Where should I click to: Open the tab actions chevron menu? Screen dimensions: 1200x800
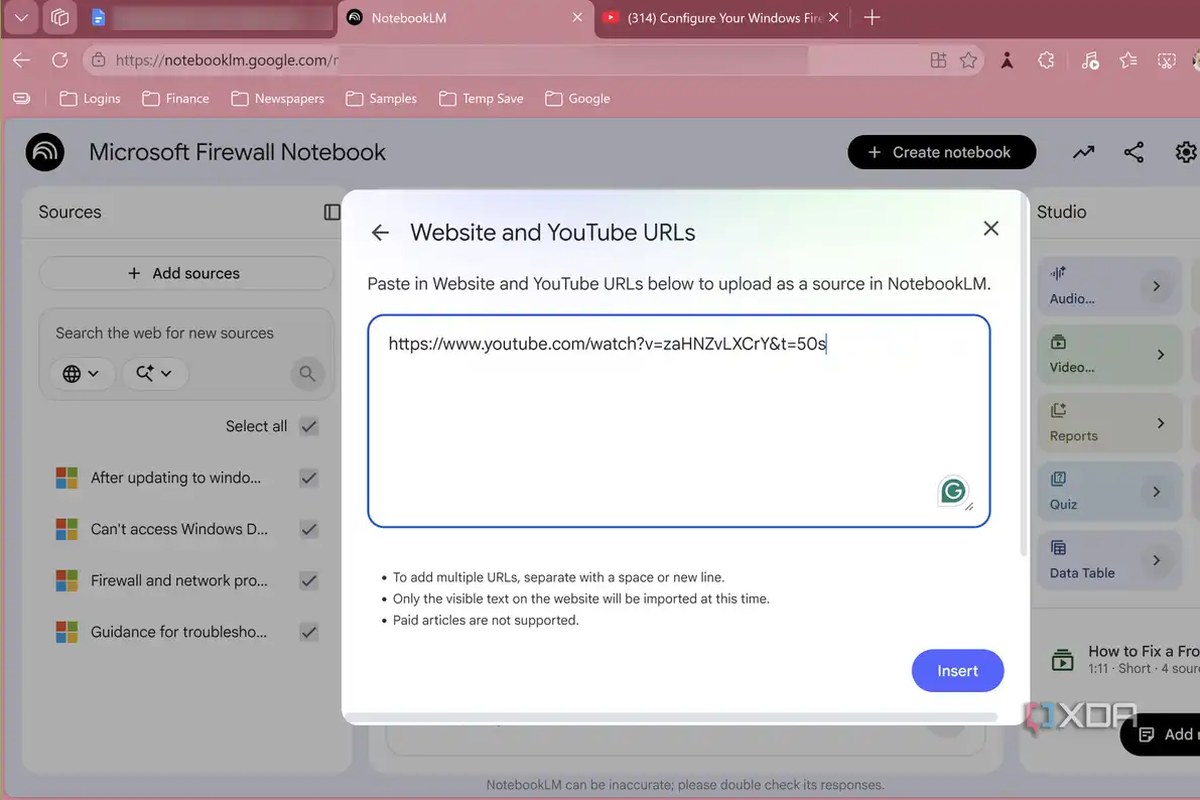[x=21, y=17]
